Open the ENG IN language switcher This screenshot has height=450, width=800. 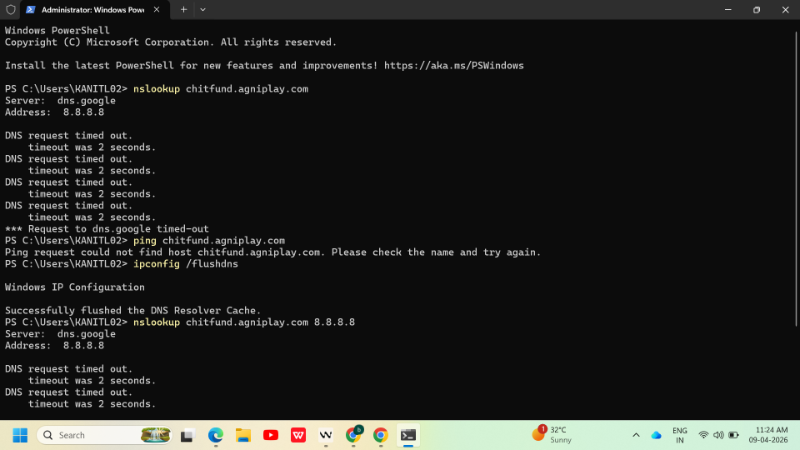(x=680, y=435)
